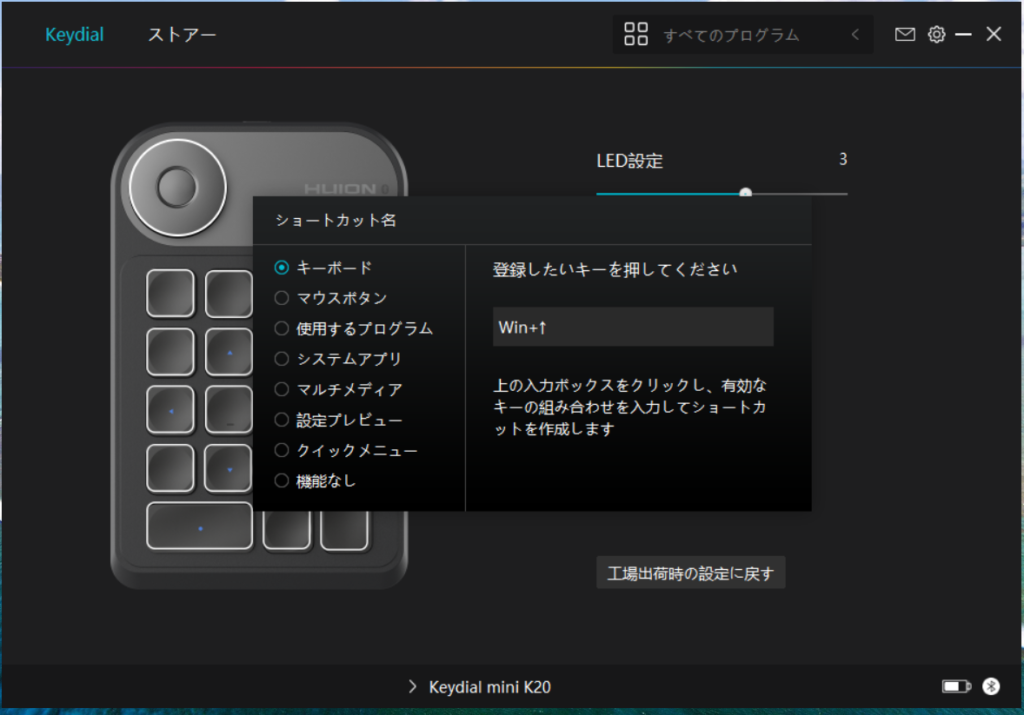Expand device list beside Keydial mini K20
The width and height of the screenshot is (1024, 715).
pyautogui.click(x=412, y=687)
